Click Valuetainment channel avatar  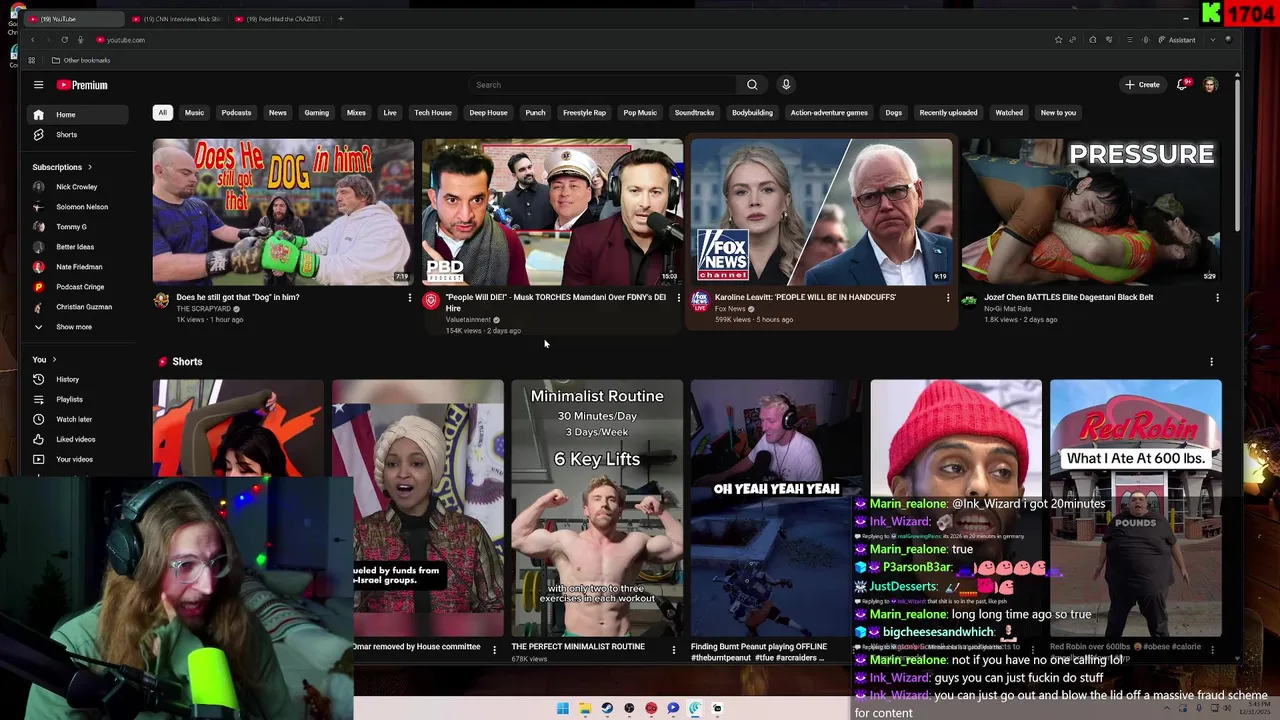(x=430, y=300)
